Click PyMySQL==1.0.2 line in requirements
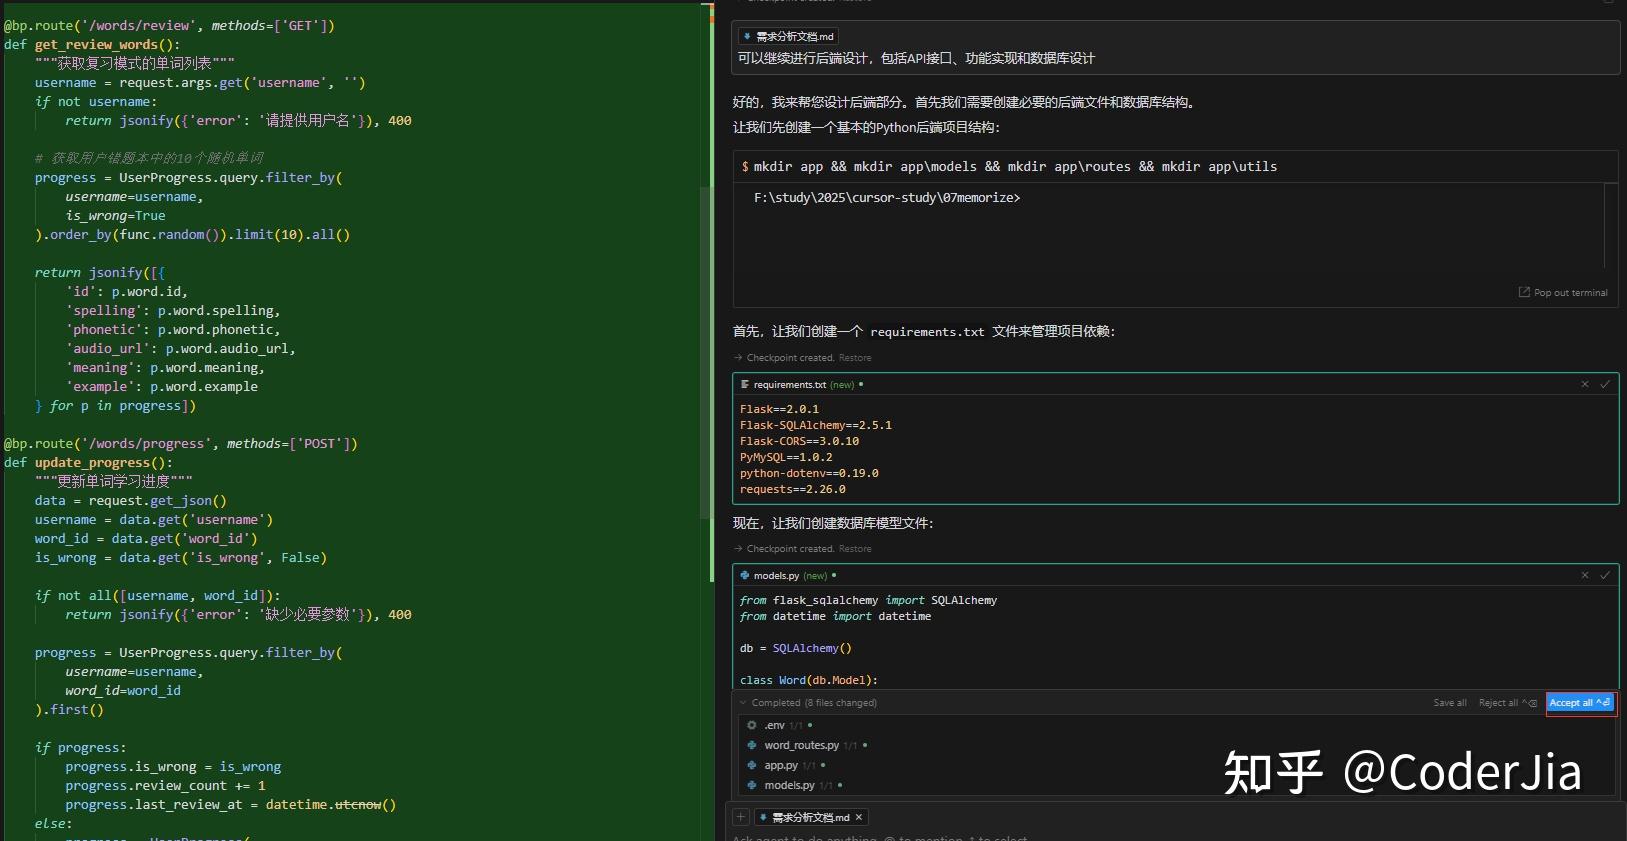1627x841 pixels. tap(786, 457)
